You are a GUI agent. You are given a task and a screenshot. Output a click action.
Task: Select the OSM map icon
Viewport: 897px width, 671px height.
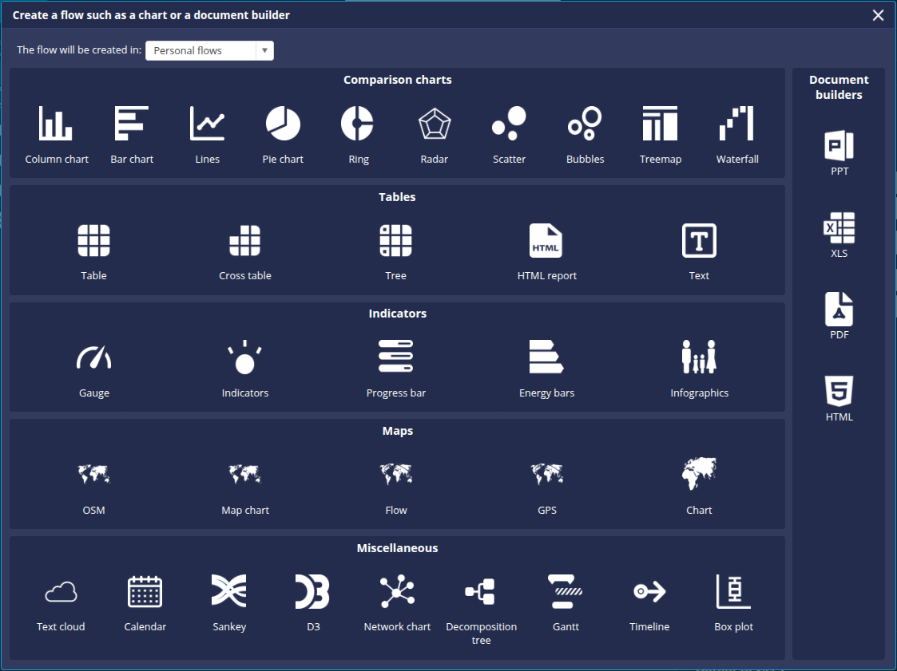click(x=94, y=474)
